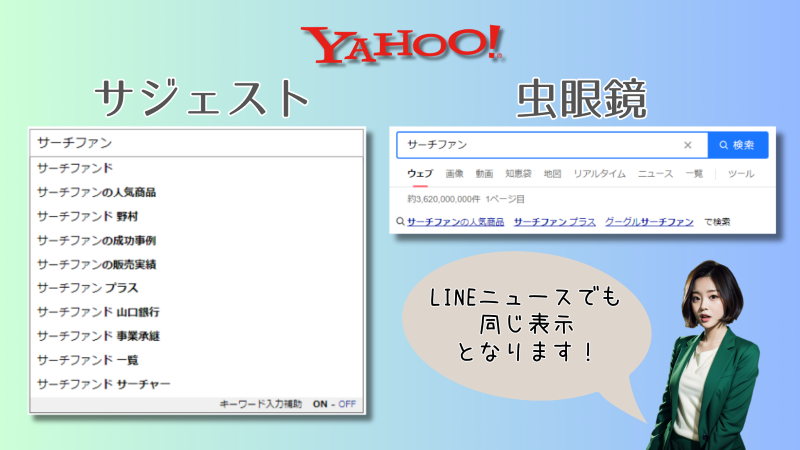Choose suggestion サーチファンの人気商品 in list

(196, 192)
